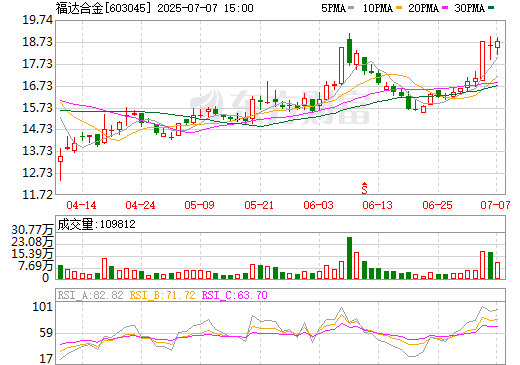The width and height of the screenshot is (520, 365).
Task: Click the RSI_C:63.70 indicator label
Action: 234,295
